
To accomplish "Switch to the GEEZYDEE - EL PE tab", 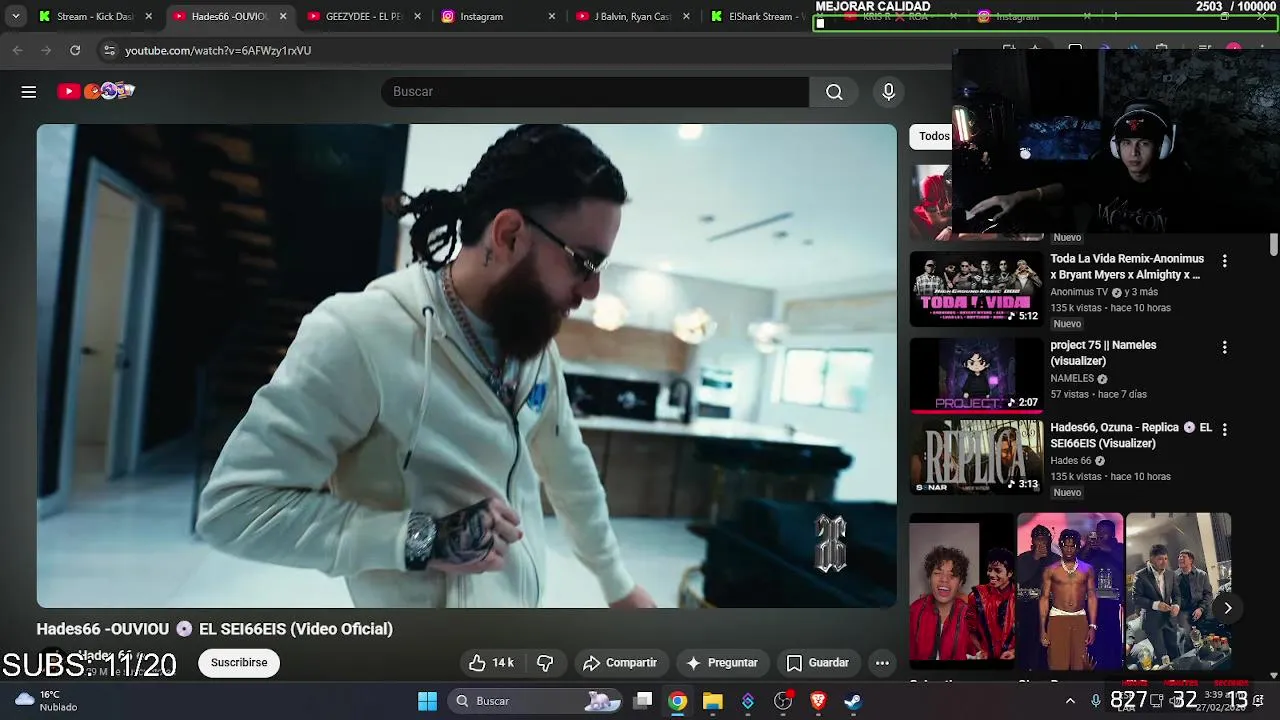I will click(363, 17).
